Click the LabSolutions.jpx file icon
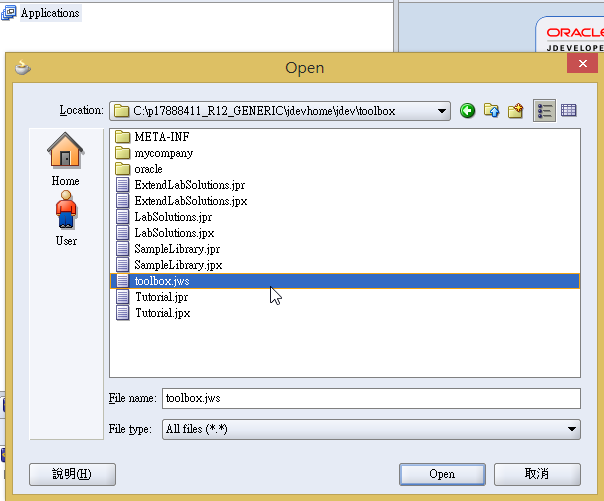This screenshot has height=501, width=604. [x=122, y=233]
